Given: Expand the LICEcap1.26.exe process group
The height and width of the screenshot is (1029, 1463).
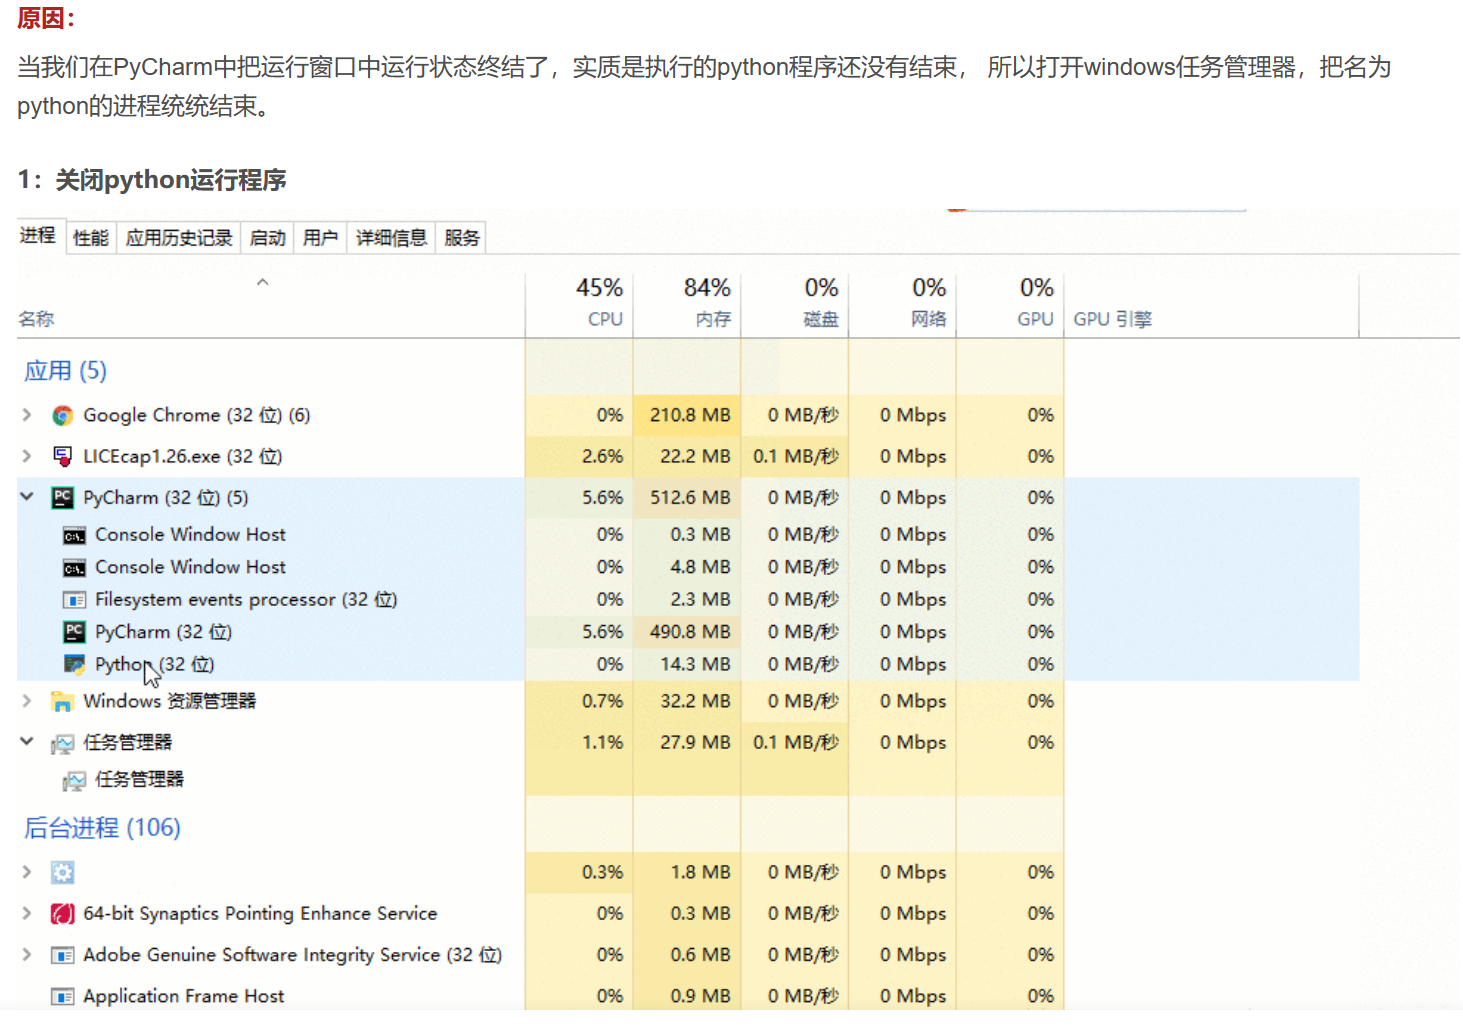Looking at the screenshot, I should (27, 456).
